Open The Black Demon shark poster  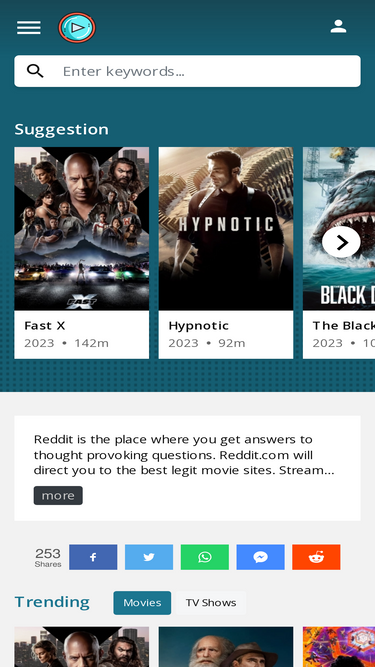click(x=339, y=228)
